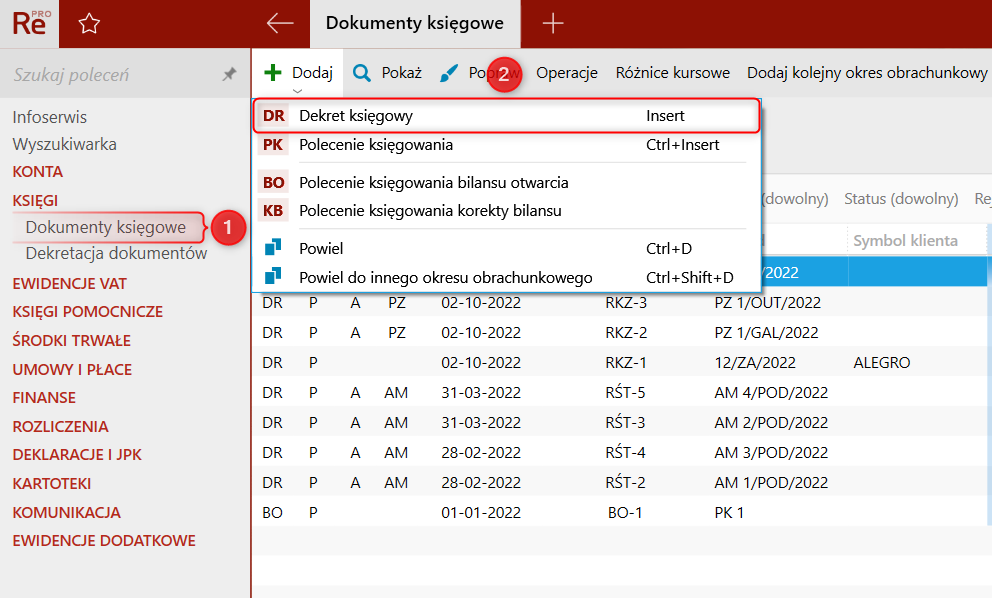Click the back arrow icon

coord(280,24)
